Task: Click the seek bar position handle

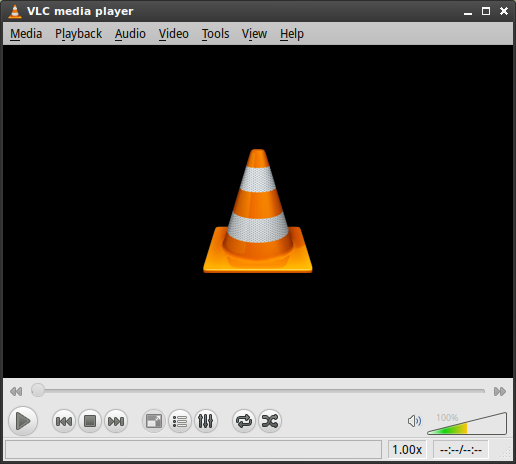Action: tap(38, 390)
